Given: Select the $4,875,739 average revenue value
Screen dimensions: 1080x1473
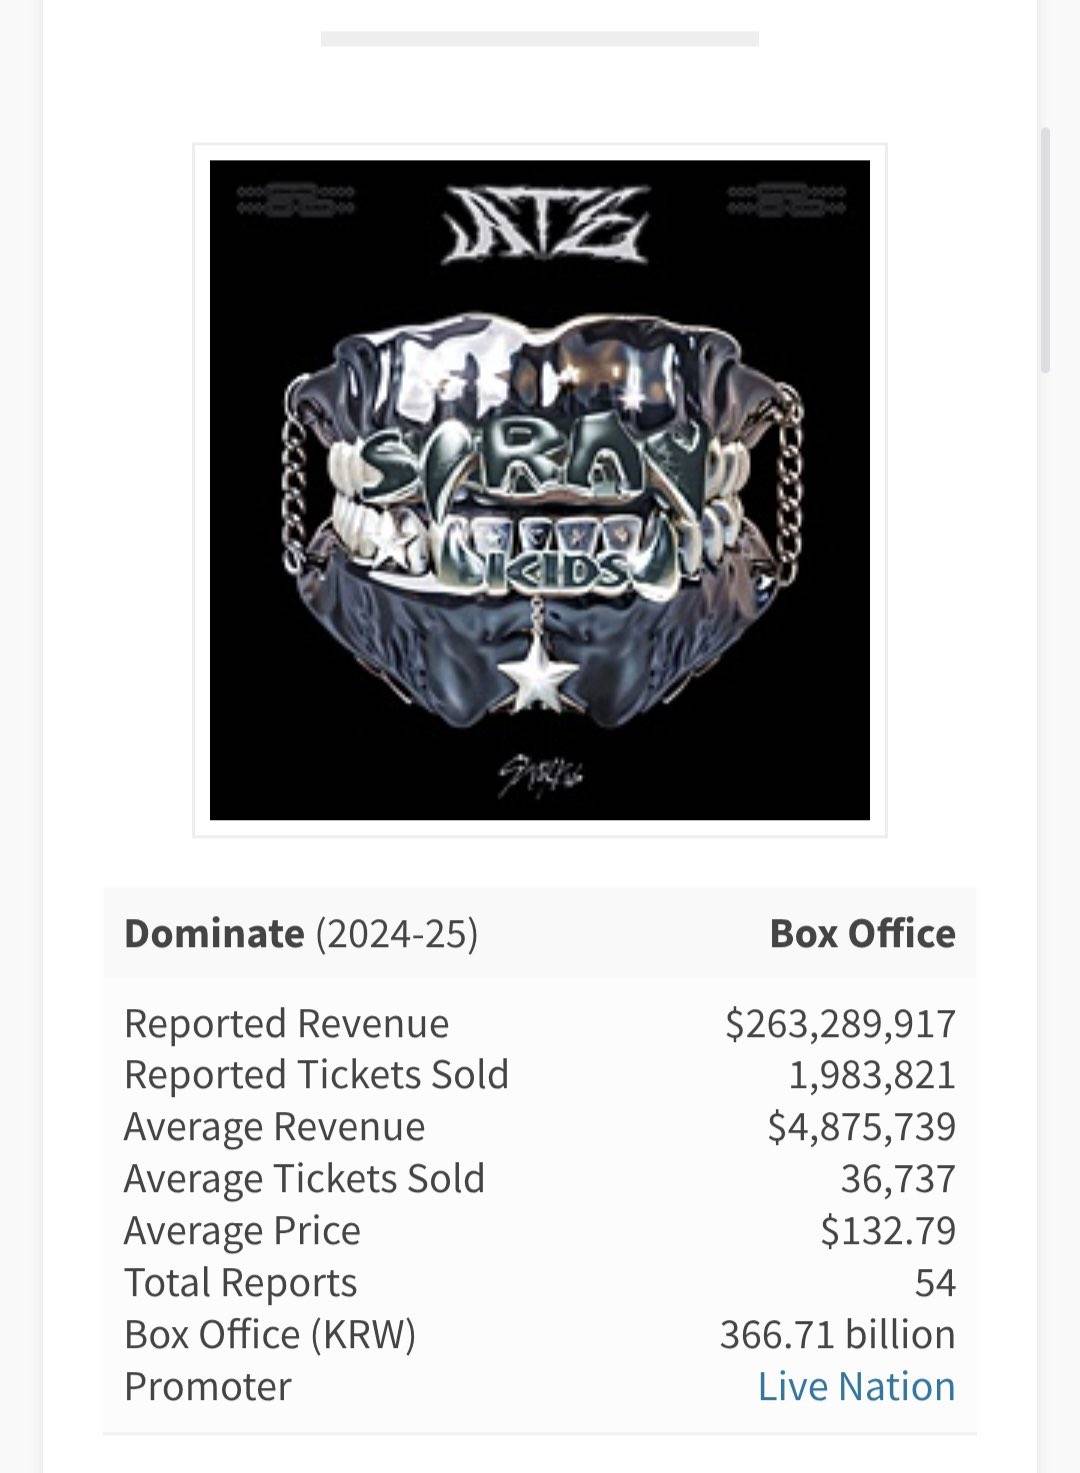Looking at the screenshot, I should pos(861,1127).
